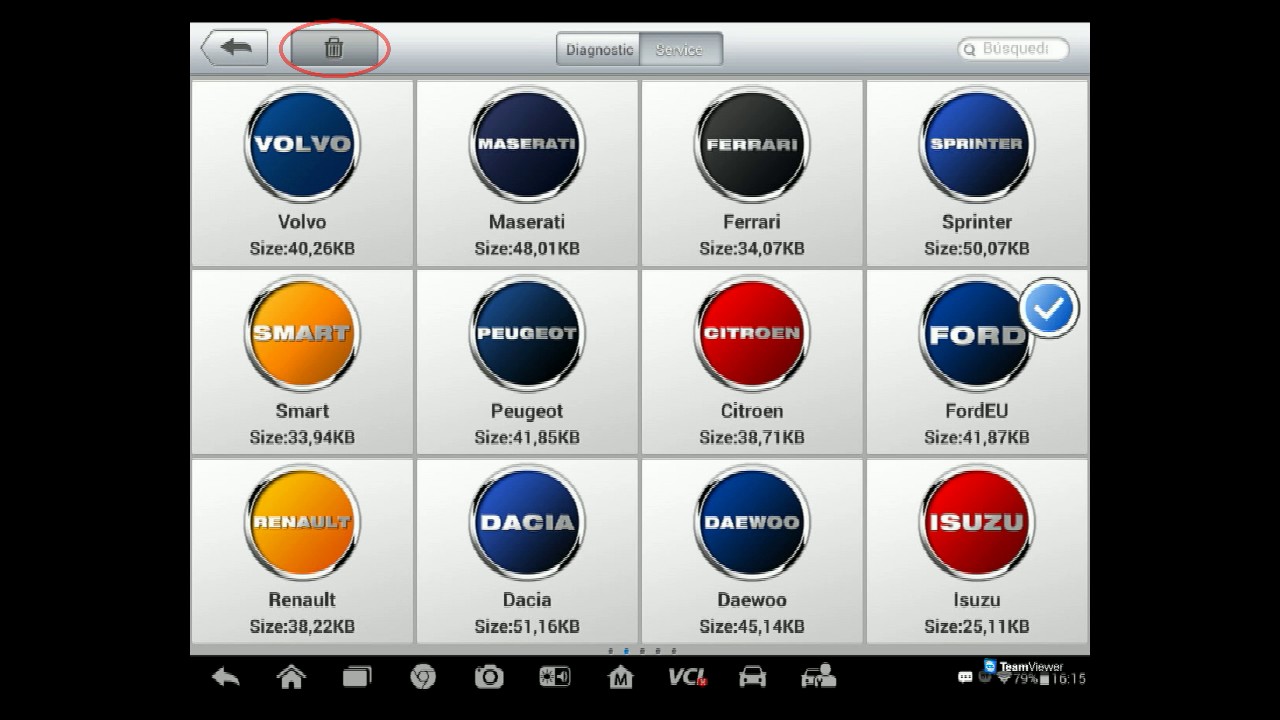Click the 'FordEU' name label
Screen dimensions: 1280x720
[x=977, y=411]
